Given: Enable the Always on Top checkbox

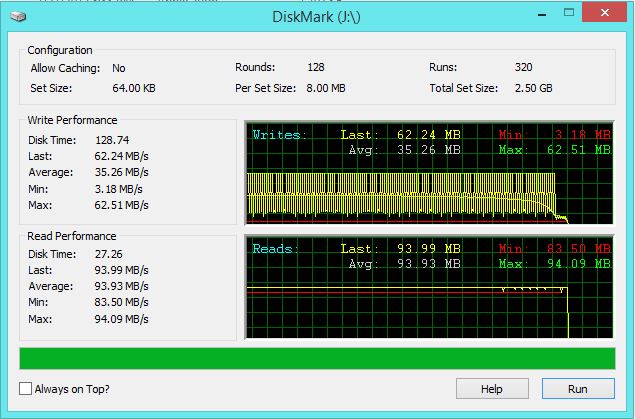Looking at the screenshot, I should tap(25, 389).
